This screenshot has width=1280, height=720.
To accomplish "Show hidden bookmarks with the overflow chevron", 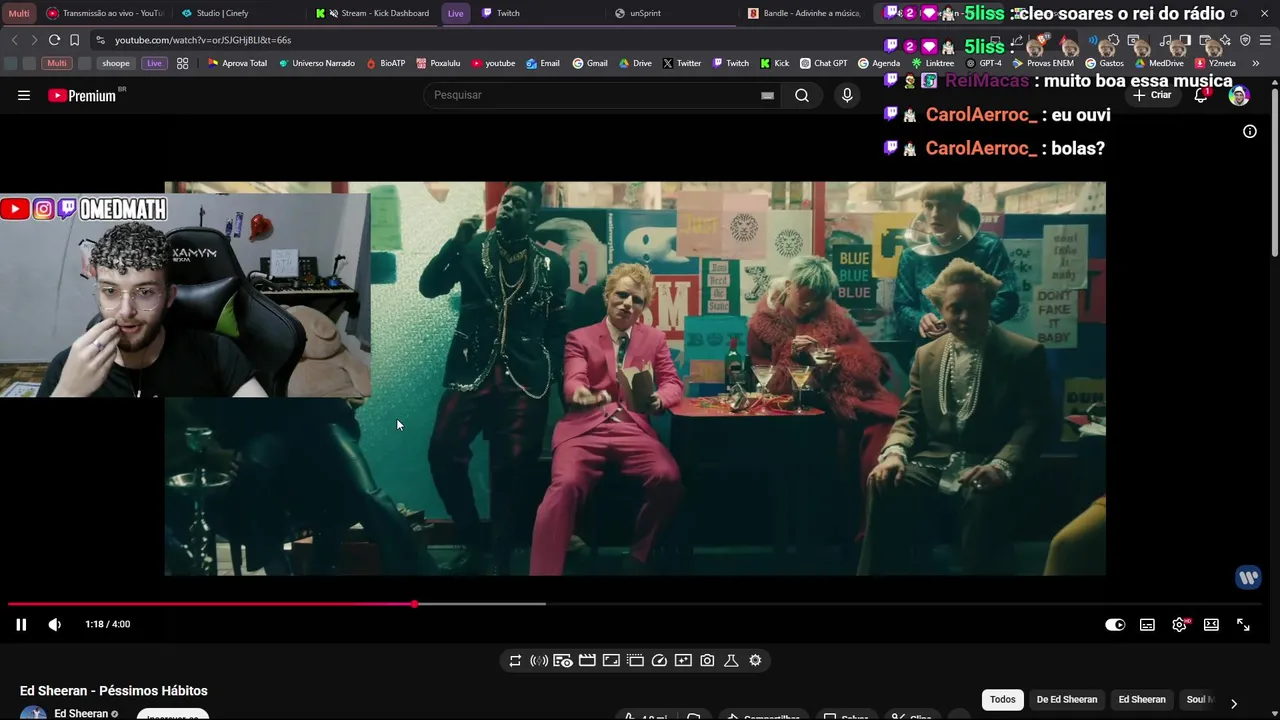I will 1255,63.
